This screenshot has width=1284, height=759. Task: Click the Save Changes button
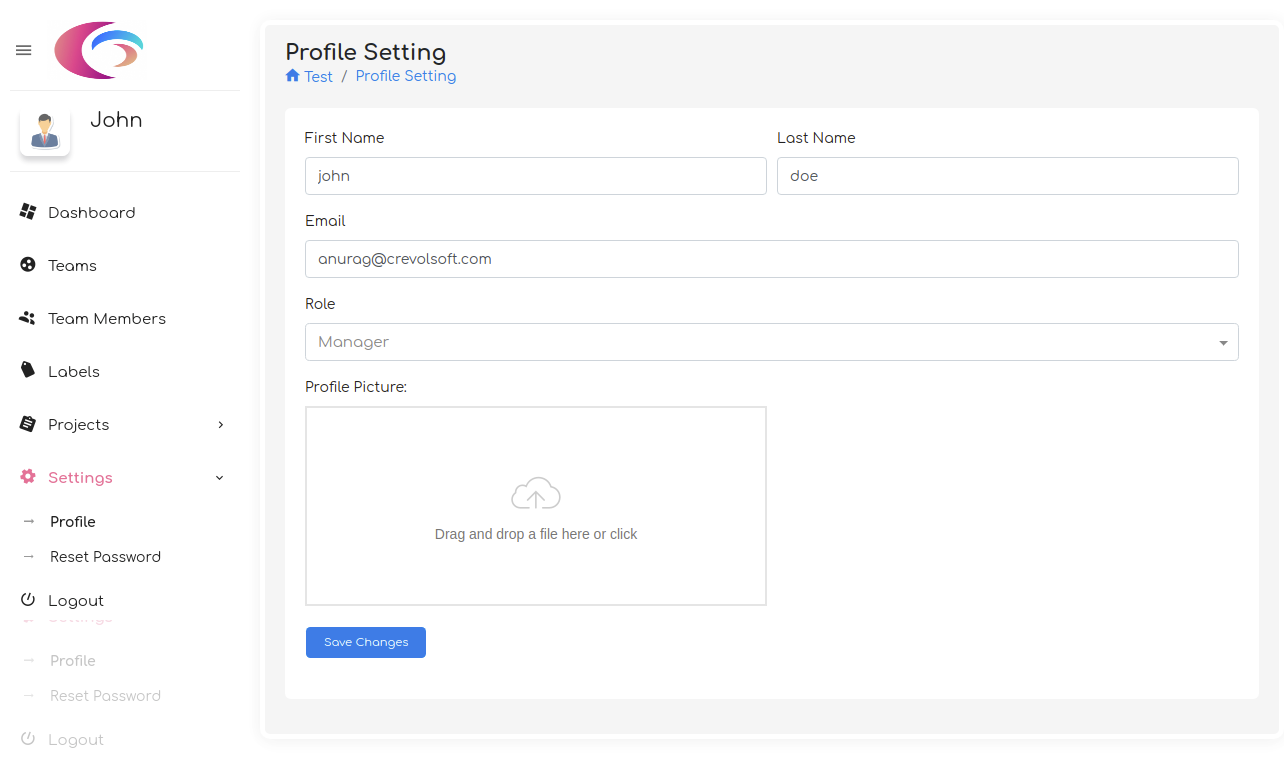coord(366,642)
